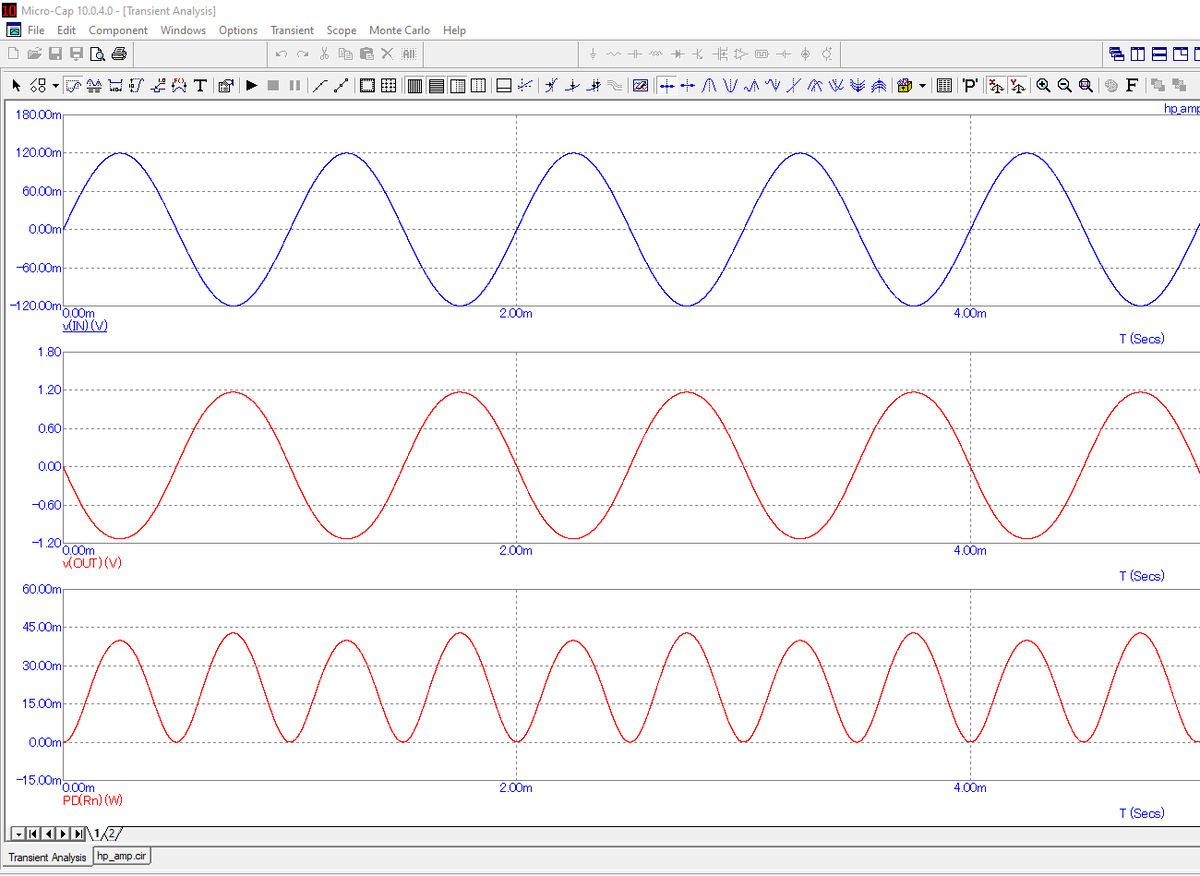Open the Component menu

click(x=118, y=30)
